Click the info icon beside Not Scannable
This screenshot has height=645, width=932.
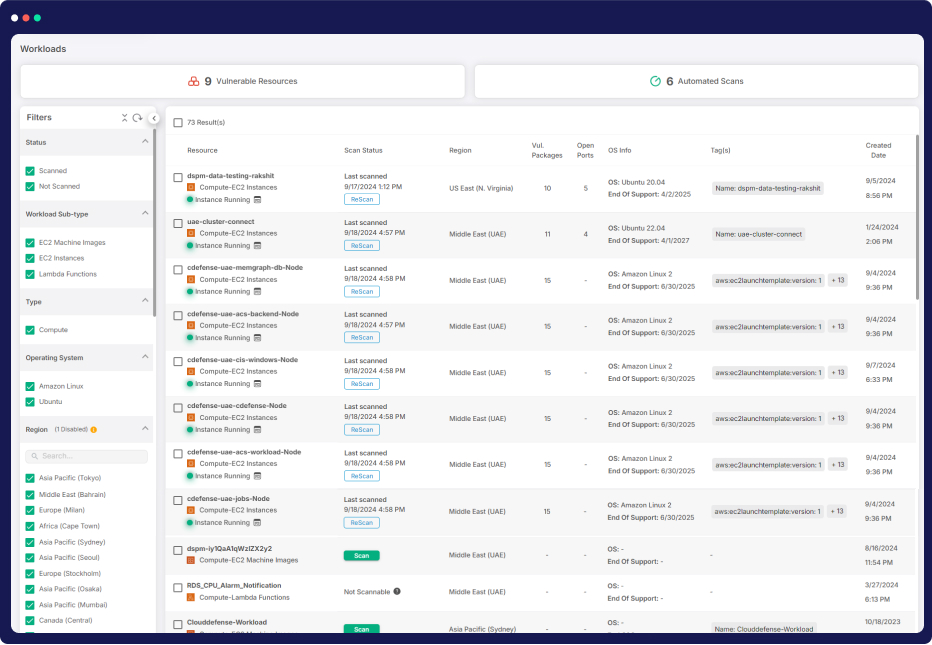pyautogui.click(x=397, y=591)
